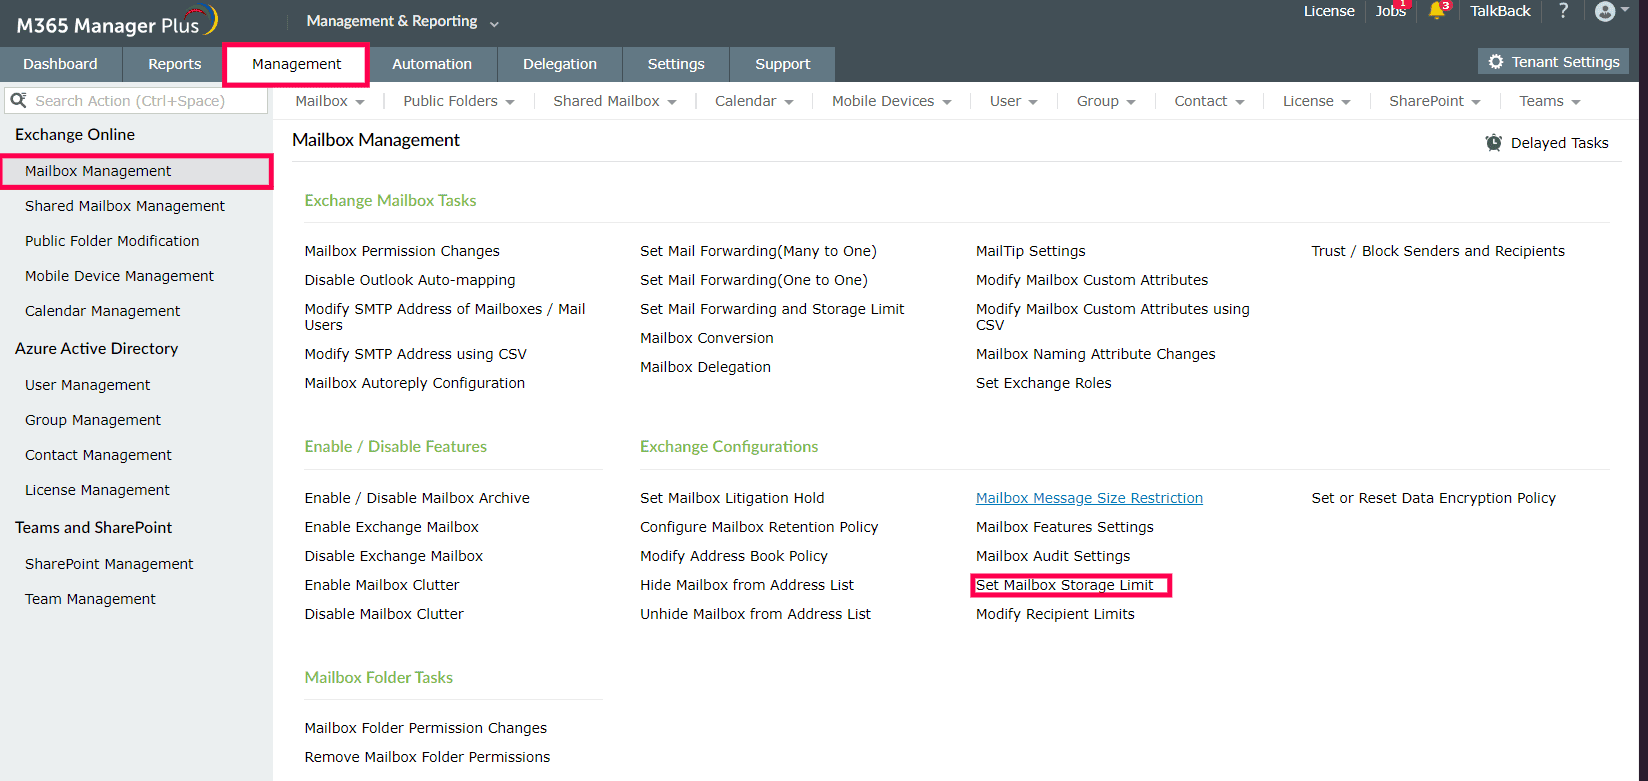The height and width of the screenshot is (781, 1648).
Task: Click Set or Reset Data Encryption Policy
Action: coord(1434,498)
